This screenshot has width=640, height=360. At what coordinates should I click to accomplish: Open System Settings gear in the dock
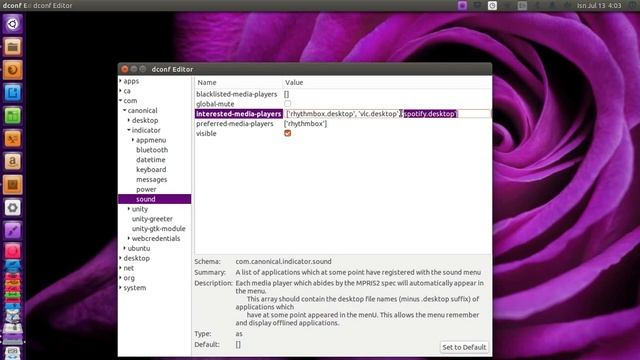13,208
